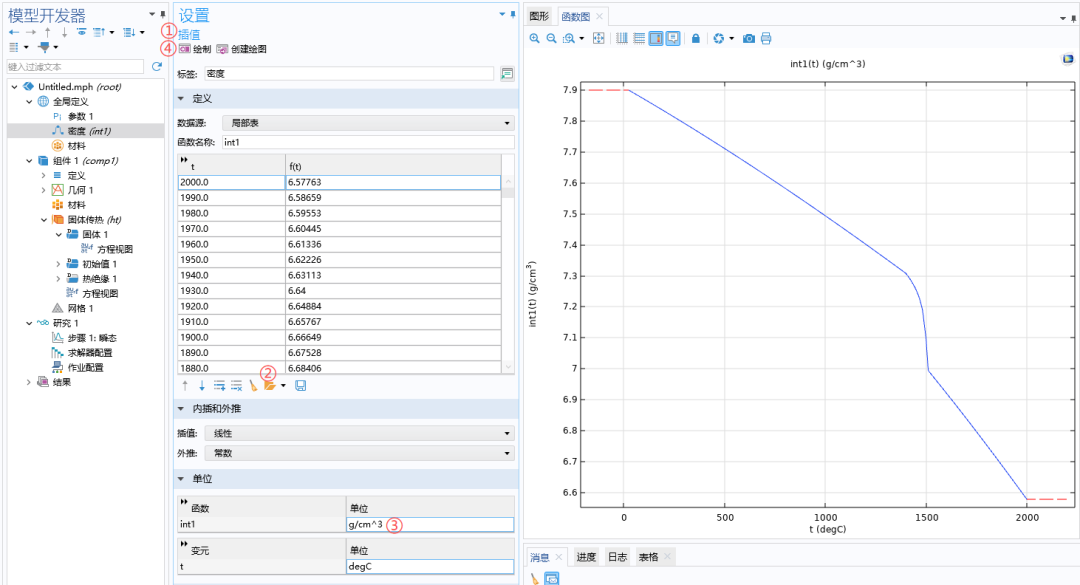Click the save table to file icon
Viewport: 1080px width, 585px height.
coord(300,386)
